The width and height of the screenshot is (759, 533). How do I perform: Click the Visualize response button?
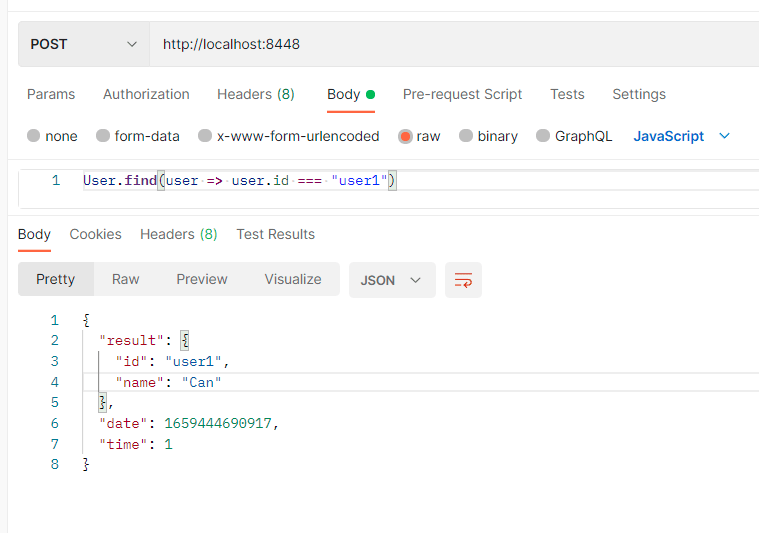(293, 279)
